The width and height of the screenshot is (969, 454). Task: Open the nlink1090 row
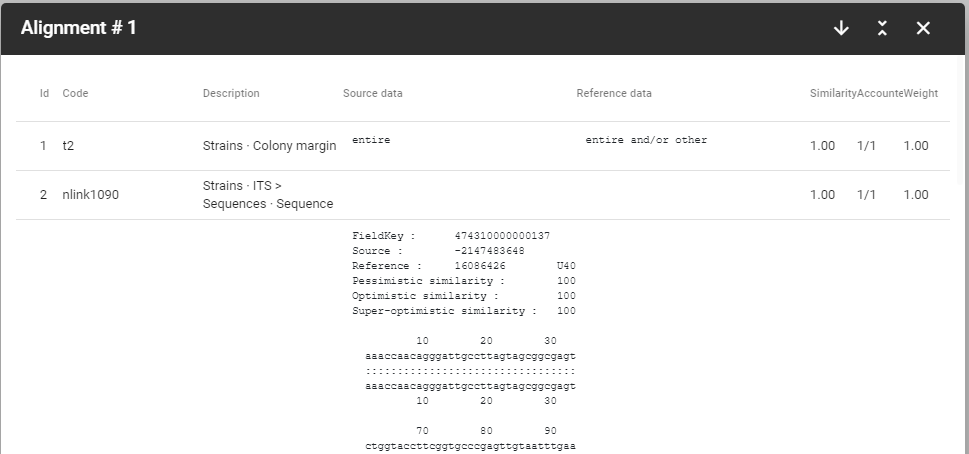483,195
